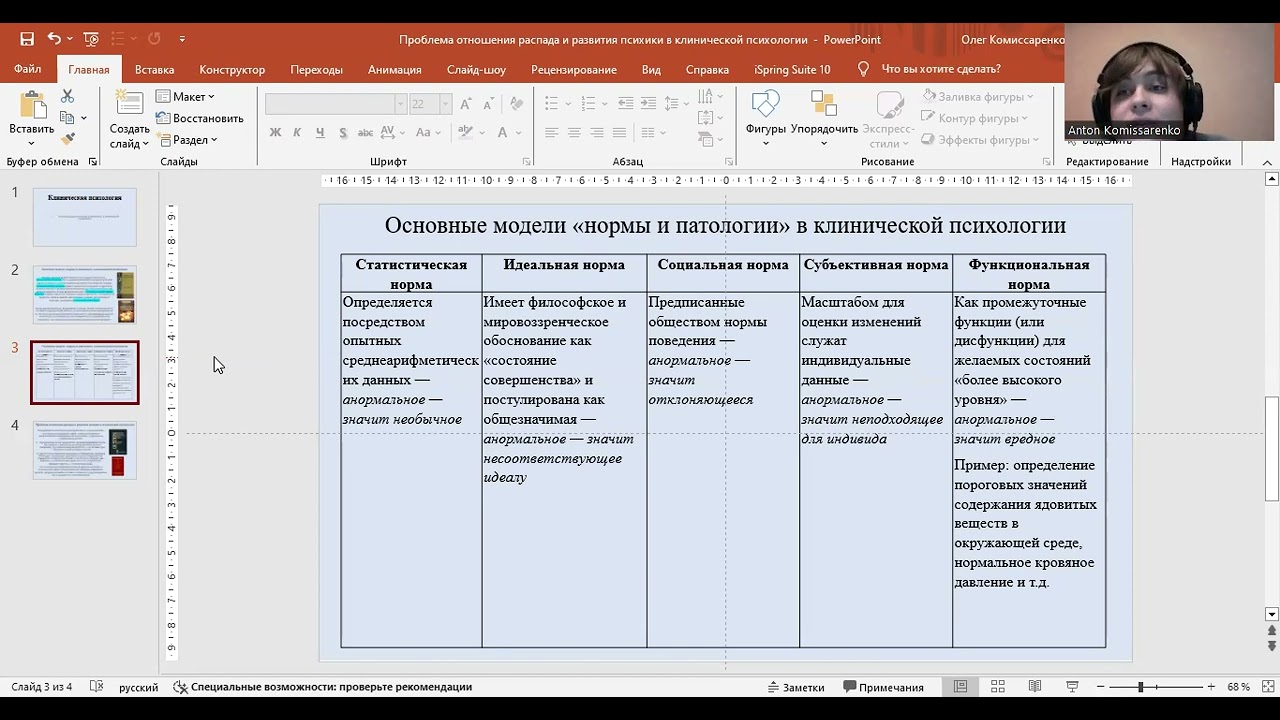Collapse the ribbon with the chevron

(1267, 162)
